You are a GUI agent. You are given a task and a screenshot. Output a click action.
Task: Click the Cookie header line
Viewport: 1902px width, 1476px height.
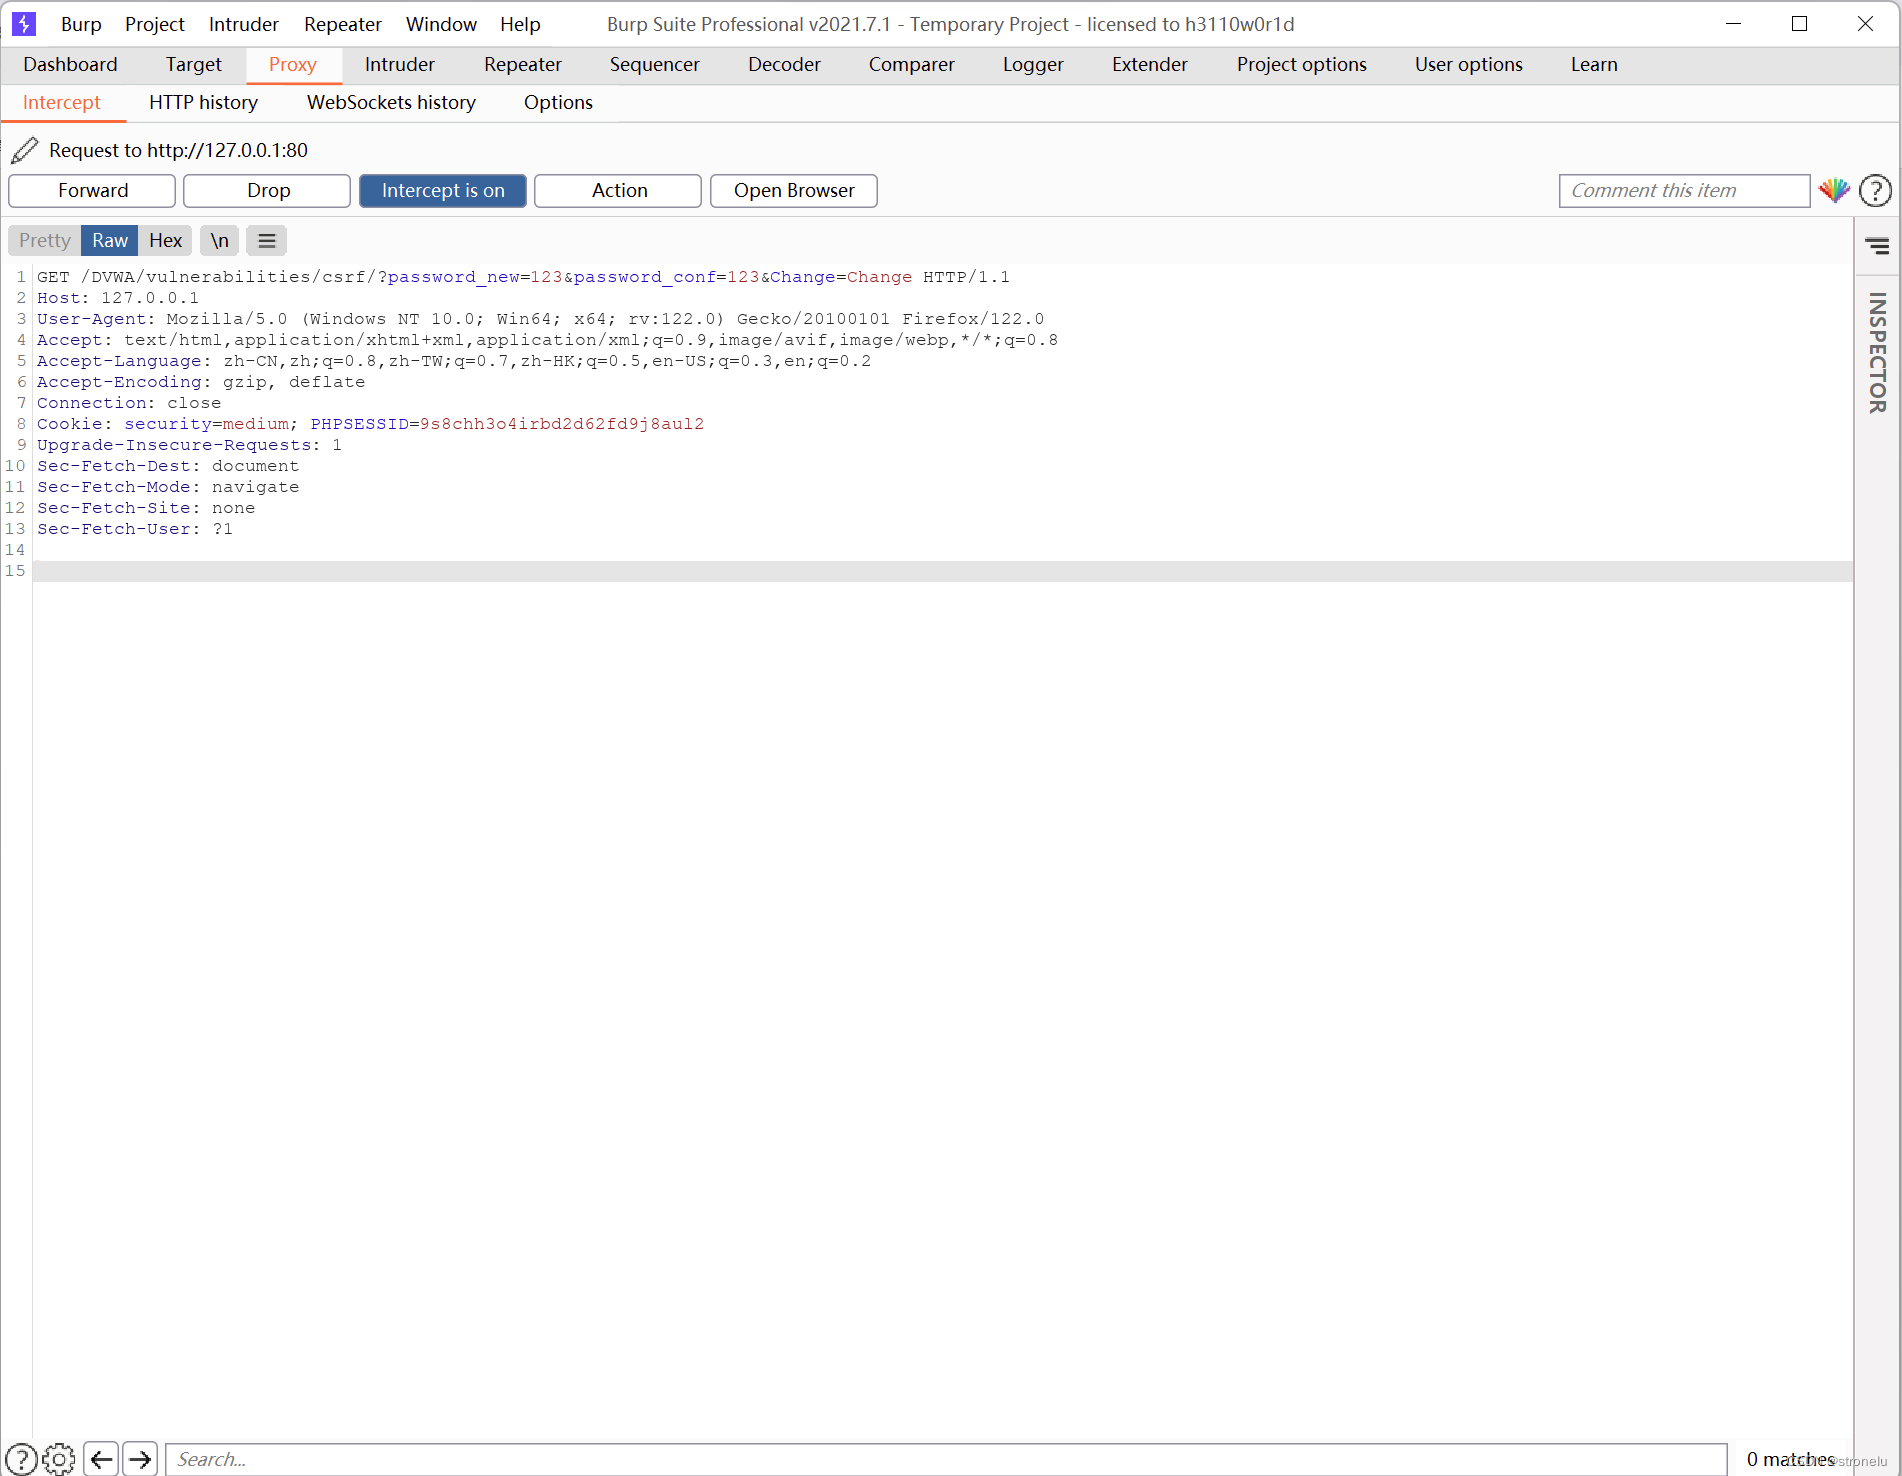click(370, 424)
